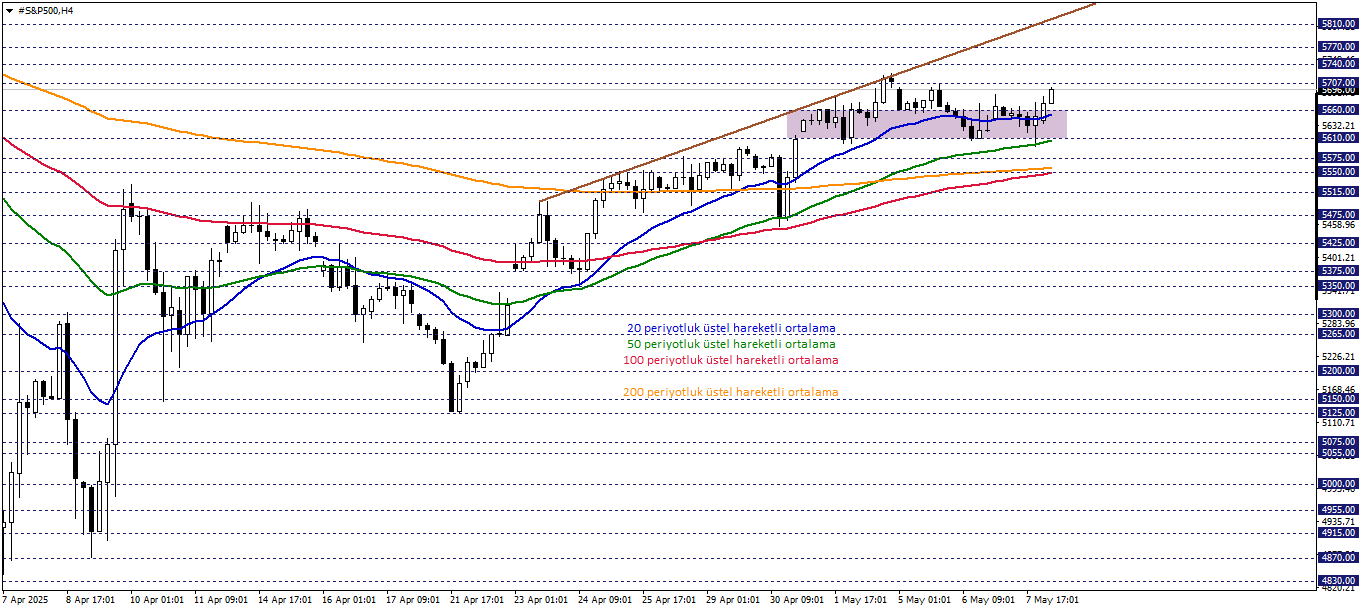Select the 20 periyotluk üstel hareketli ortalama label
Screen dimensions: 1362x611
pyautogui.click(x=731, y=328)
